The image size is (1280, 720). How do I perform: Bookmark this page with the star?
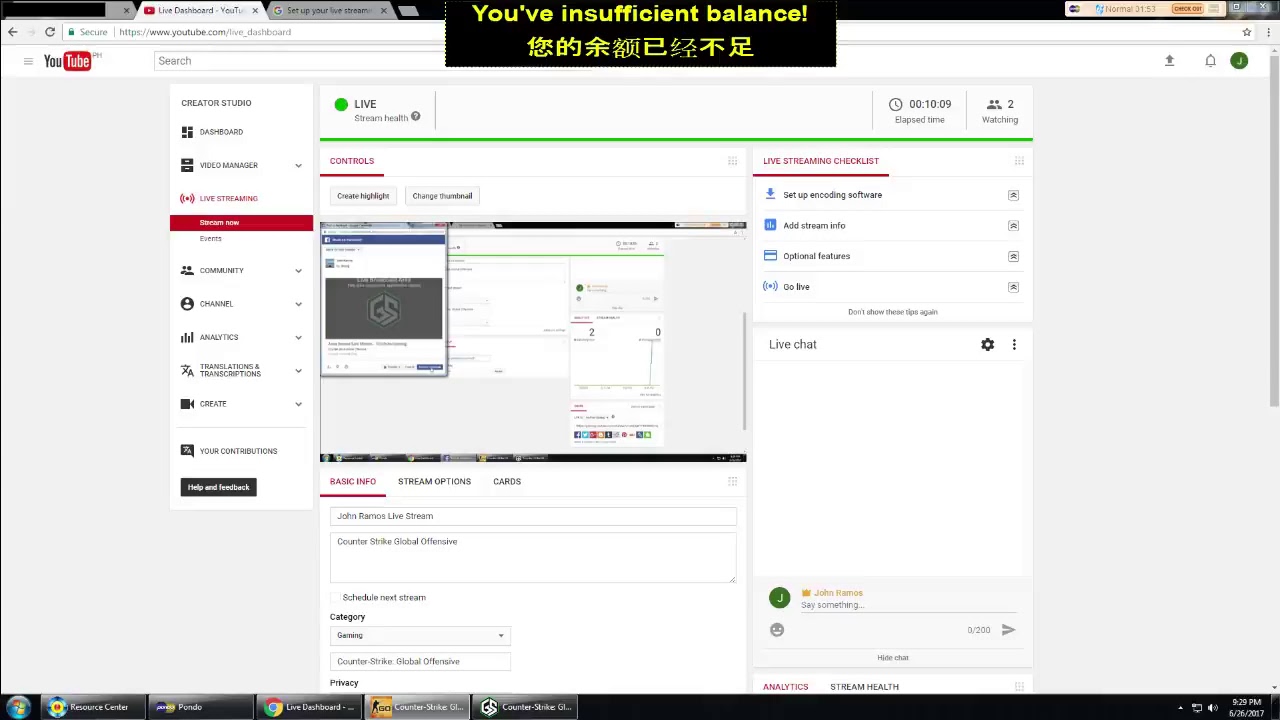1246,32
